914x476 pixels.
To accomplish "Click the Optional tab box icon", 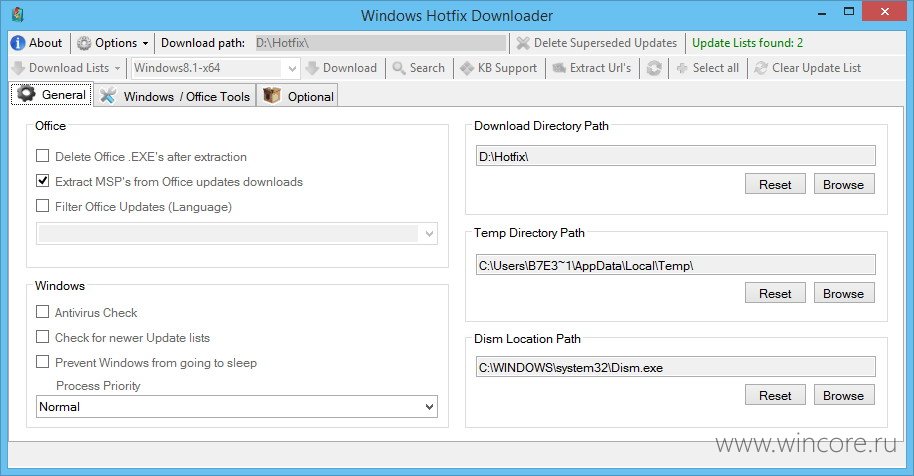I will tap(272, 96).
